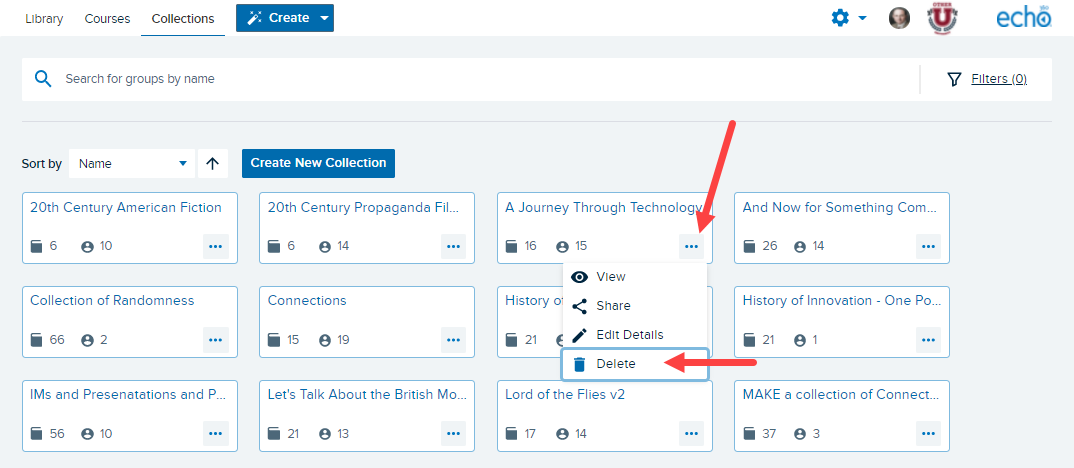This screenshot has height=468, width=1074.
Task: Switch to the Collections tab
Action: tap(183, 19)
